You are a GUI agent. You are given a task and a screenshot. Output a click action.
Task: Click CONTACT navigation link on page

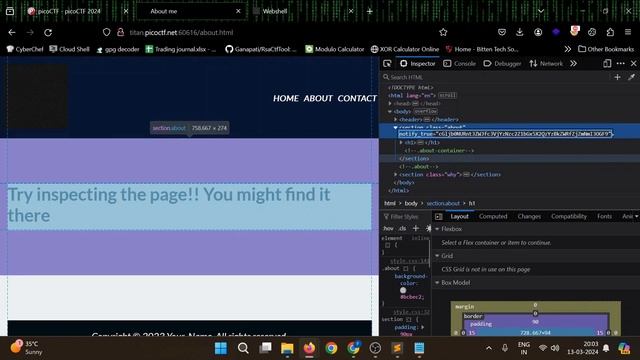357,98
